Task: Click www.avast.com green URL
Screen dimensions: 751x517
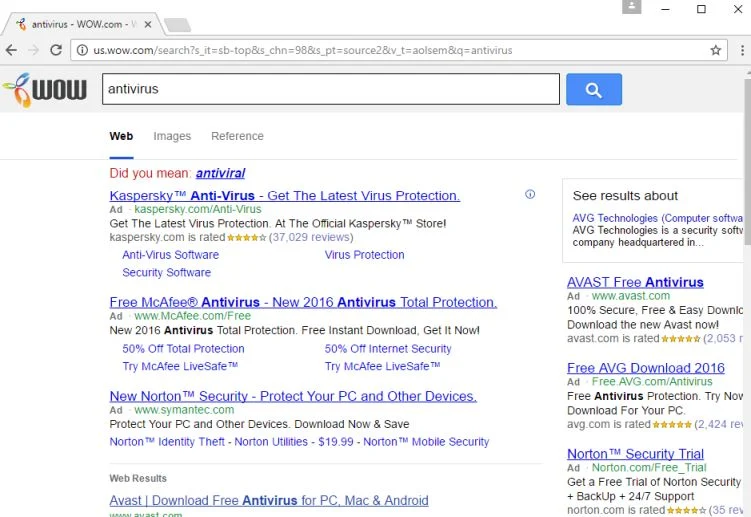Action: coord(631,296)
